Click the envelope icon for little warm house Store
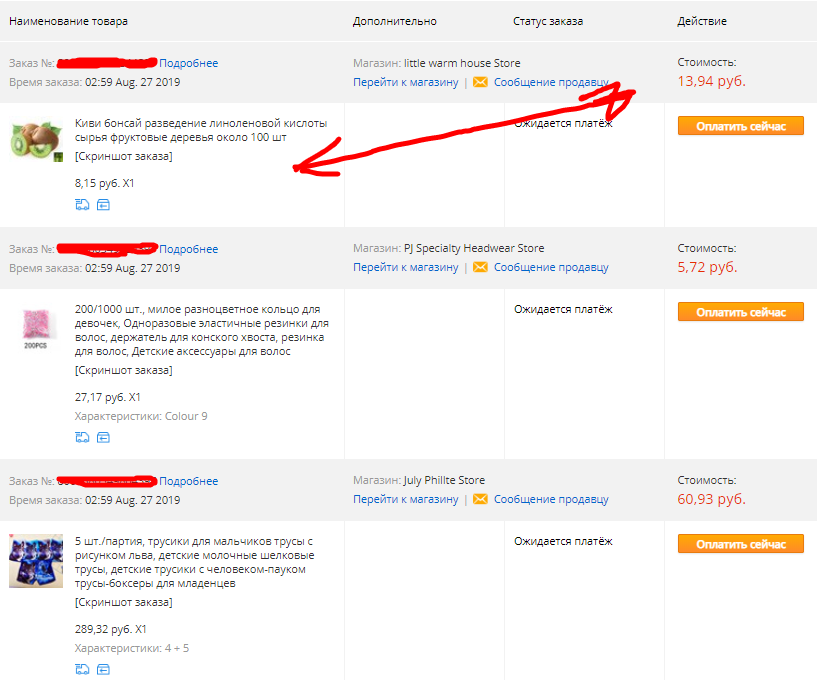This screenshot has width=825, height=680. coord(480,82)
